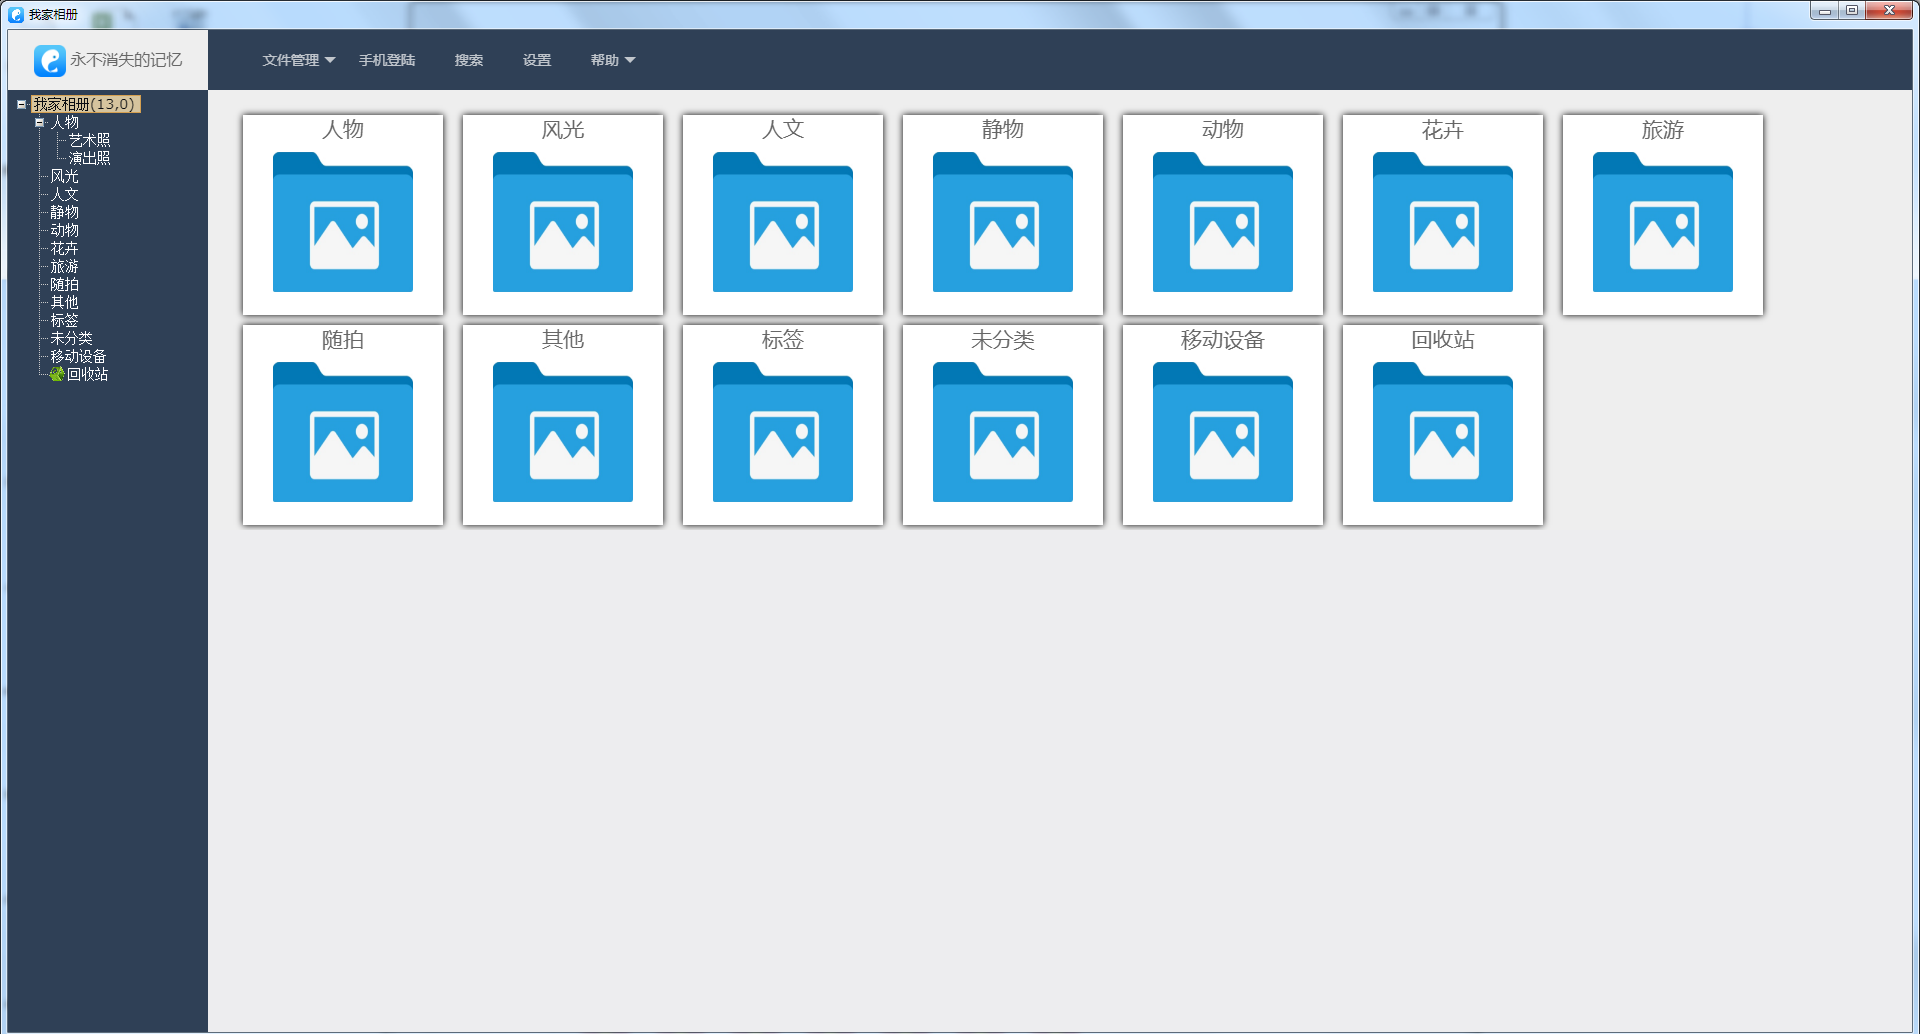Open the 移动设备 folder icon
Image resolution: width=1920 pixels, height=1034 pixels.
1223,432
